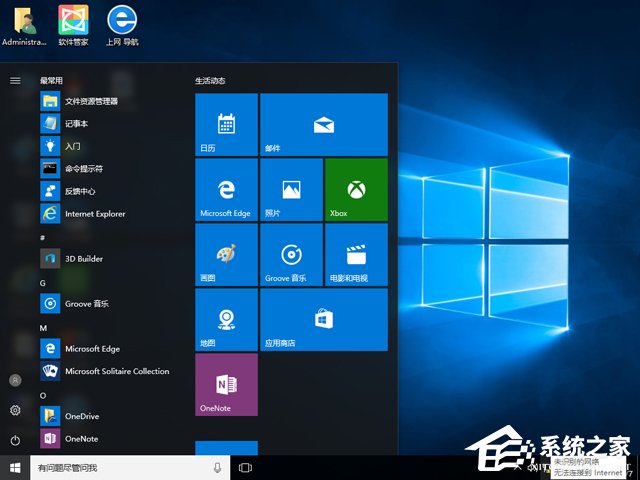This screenshot has height=480, width=640.
Task: Open the Microsoft Edge tile
Action: pos(226,189)
